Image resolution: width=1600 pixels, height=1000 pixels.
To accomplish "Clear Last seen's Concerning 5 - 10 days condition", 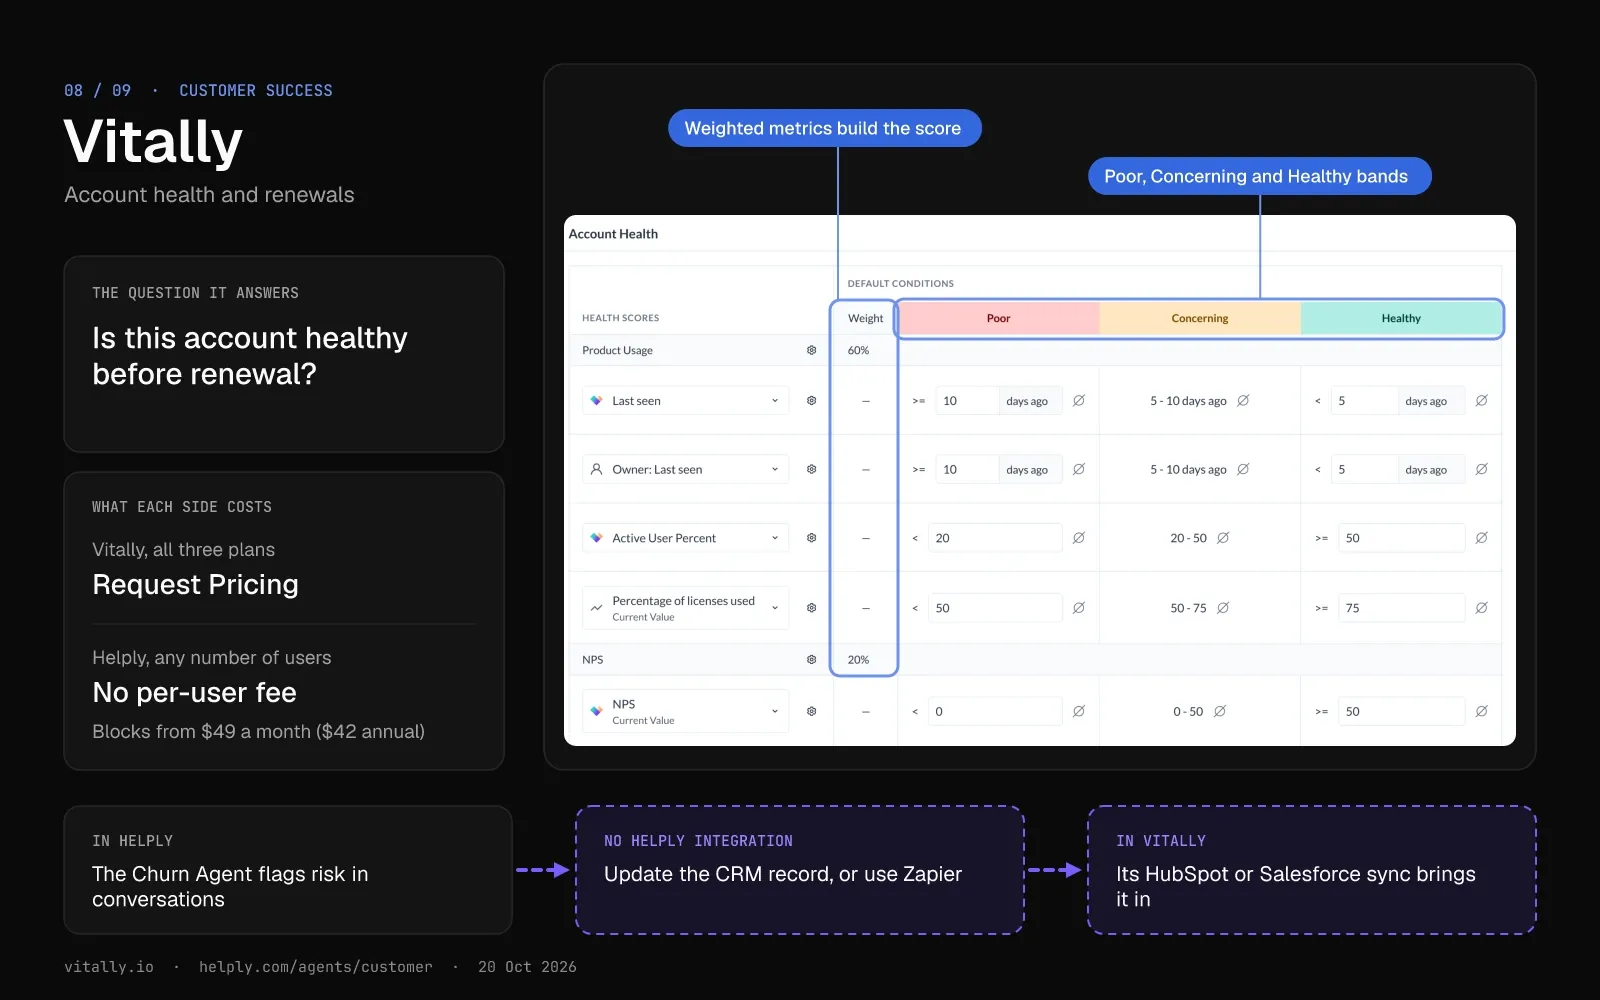I will click(1243, 400).
